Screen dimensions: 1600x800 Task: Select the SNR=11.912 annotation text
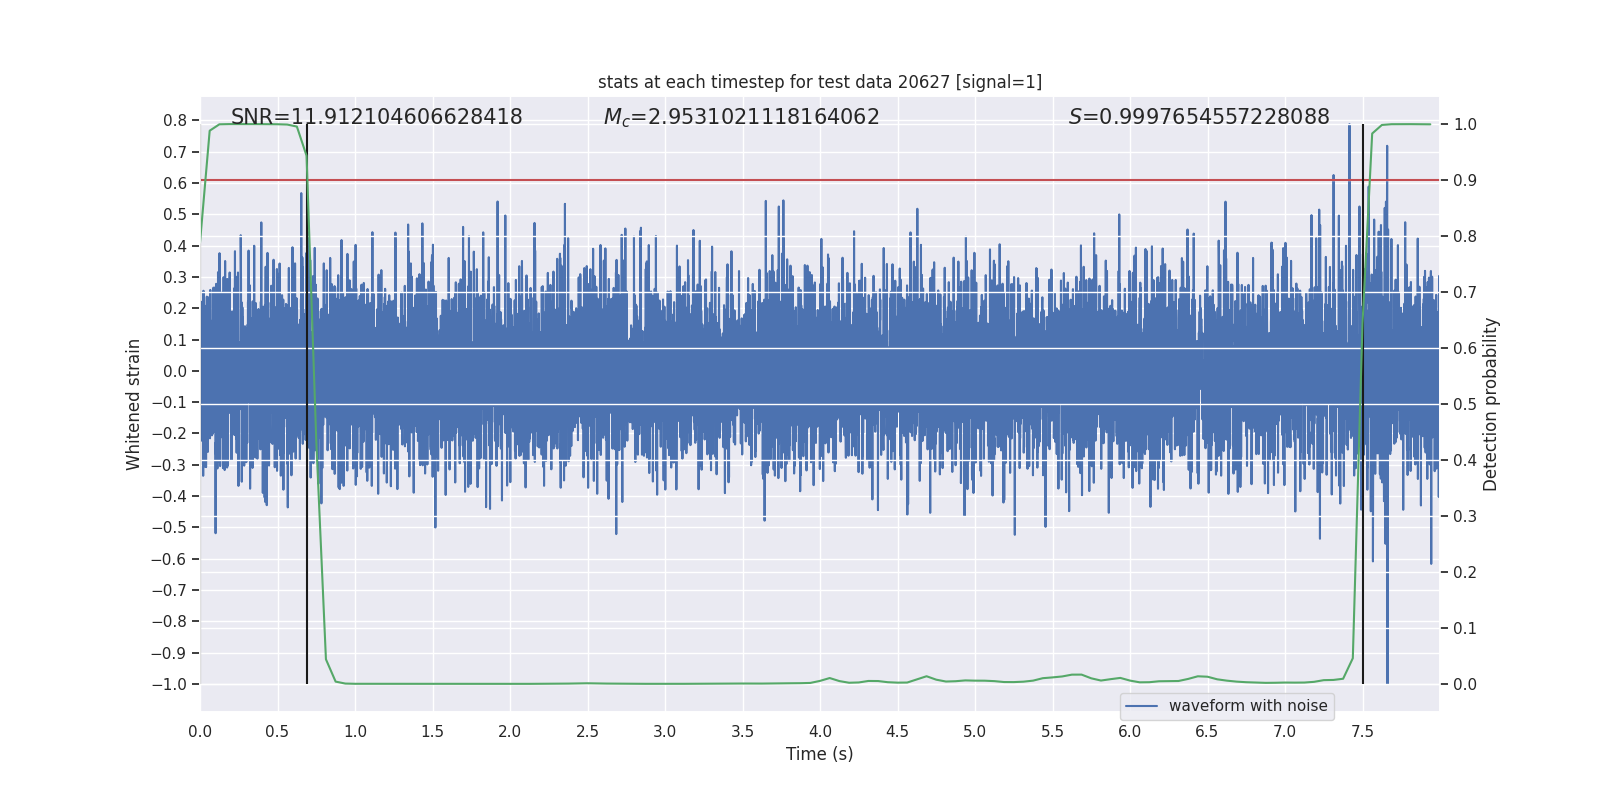click(376, 117)
